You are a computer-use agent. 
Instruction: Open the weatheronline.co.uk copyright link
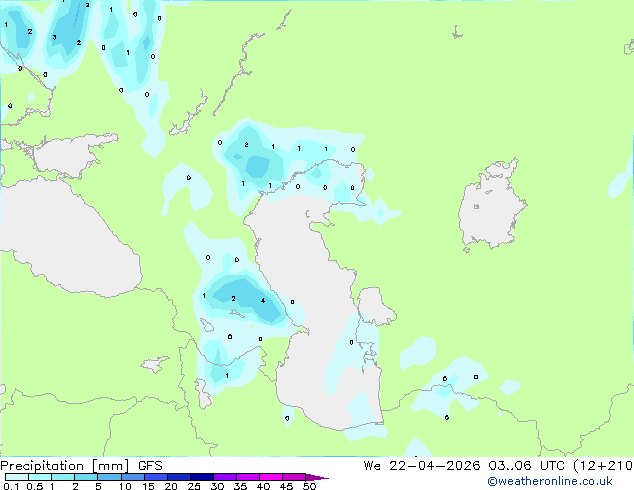pyautogui.click(x=549, y=481)
